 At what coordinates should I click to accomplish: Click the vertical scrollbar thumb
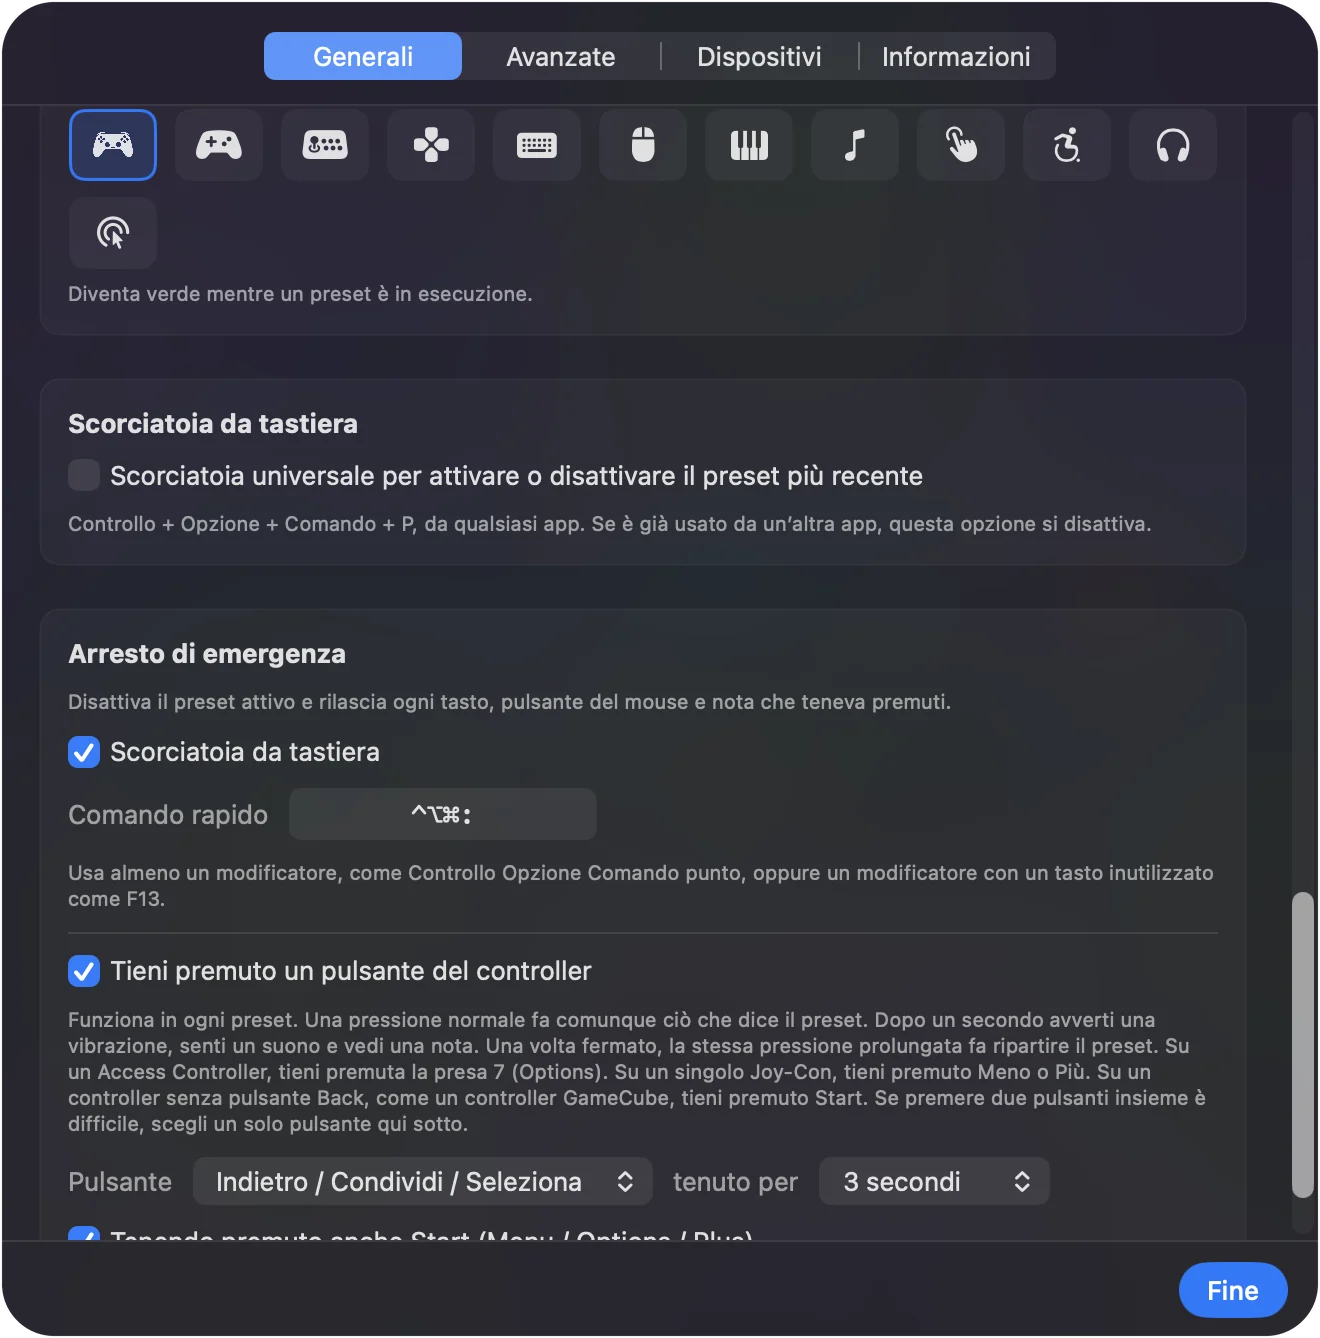[1302, 1045]
